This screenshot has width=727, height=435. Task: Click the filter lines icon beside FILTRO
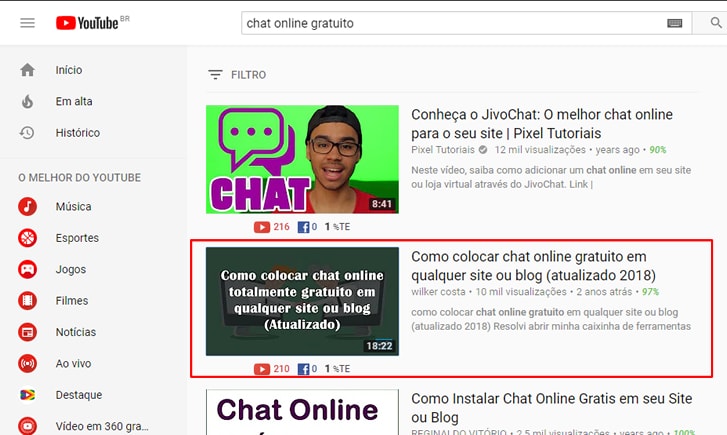[215, 75]
